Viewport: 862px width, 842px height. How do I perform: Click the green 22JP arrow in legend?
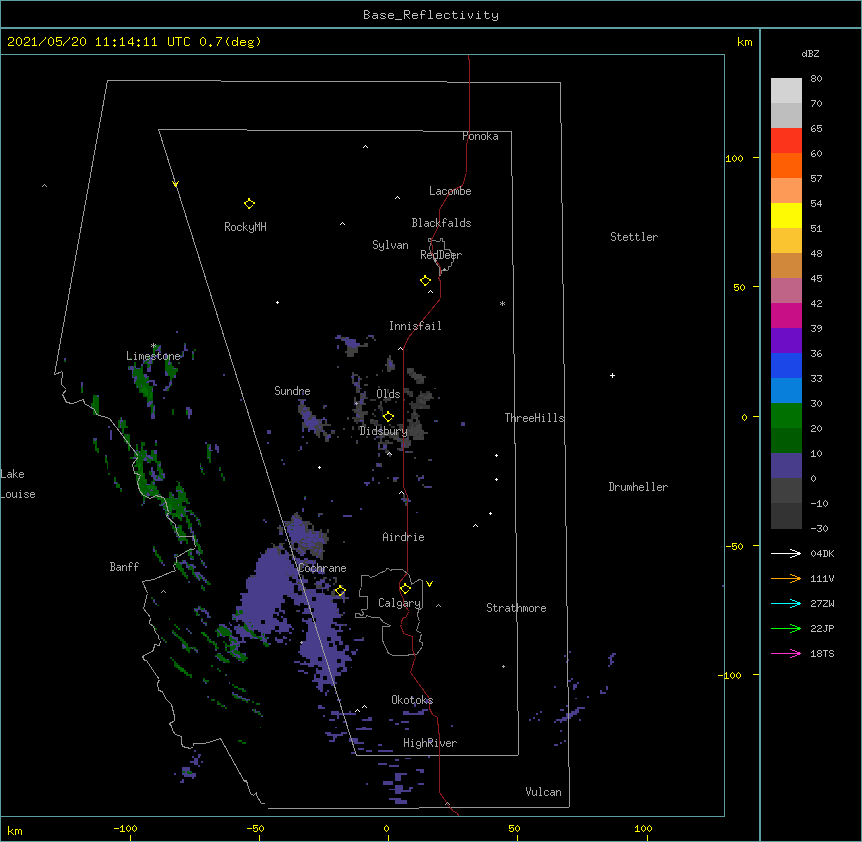point(786,628)
